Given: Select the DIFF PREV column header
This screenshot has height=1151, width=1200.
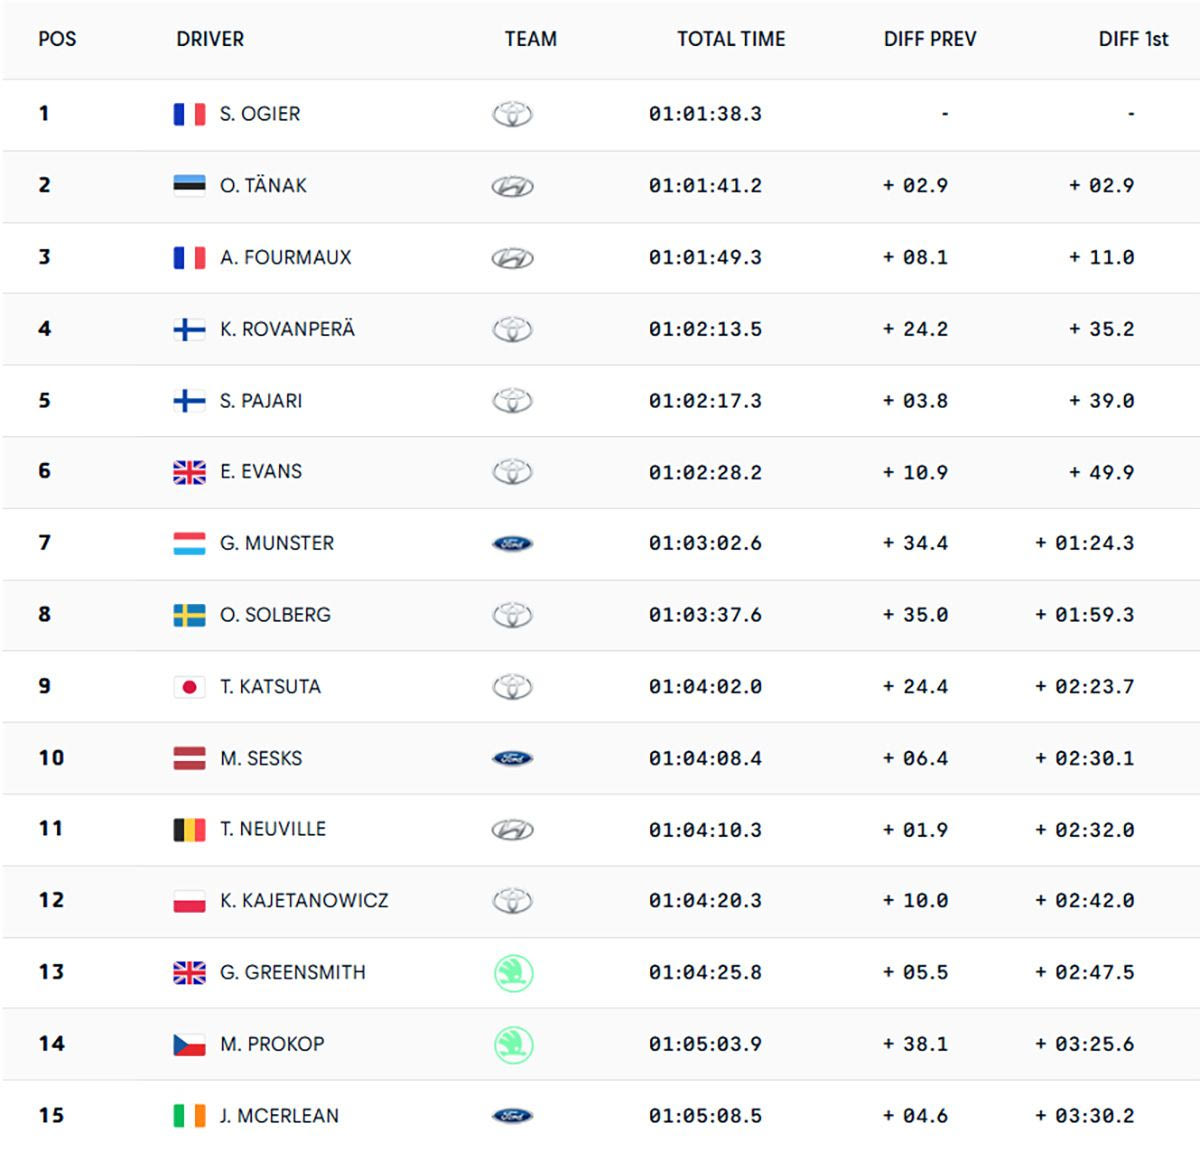Looking at the screenshot, I should [929, 39].
